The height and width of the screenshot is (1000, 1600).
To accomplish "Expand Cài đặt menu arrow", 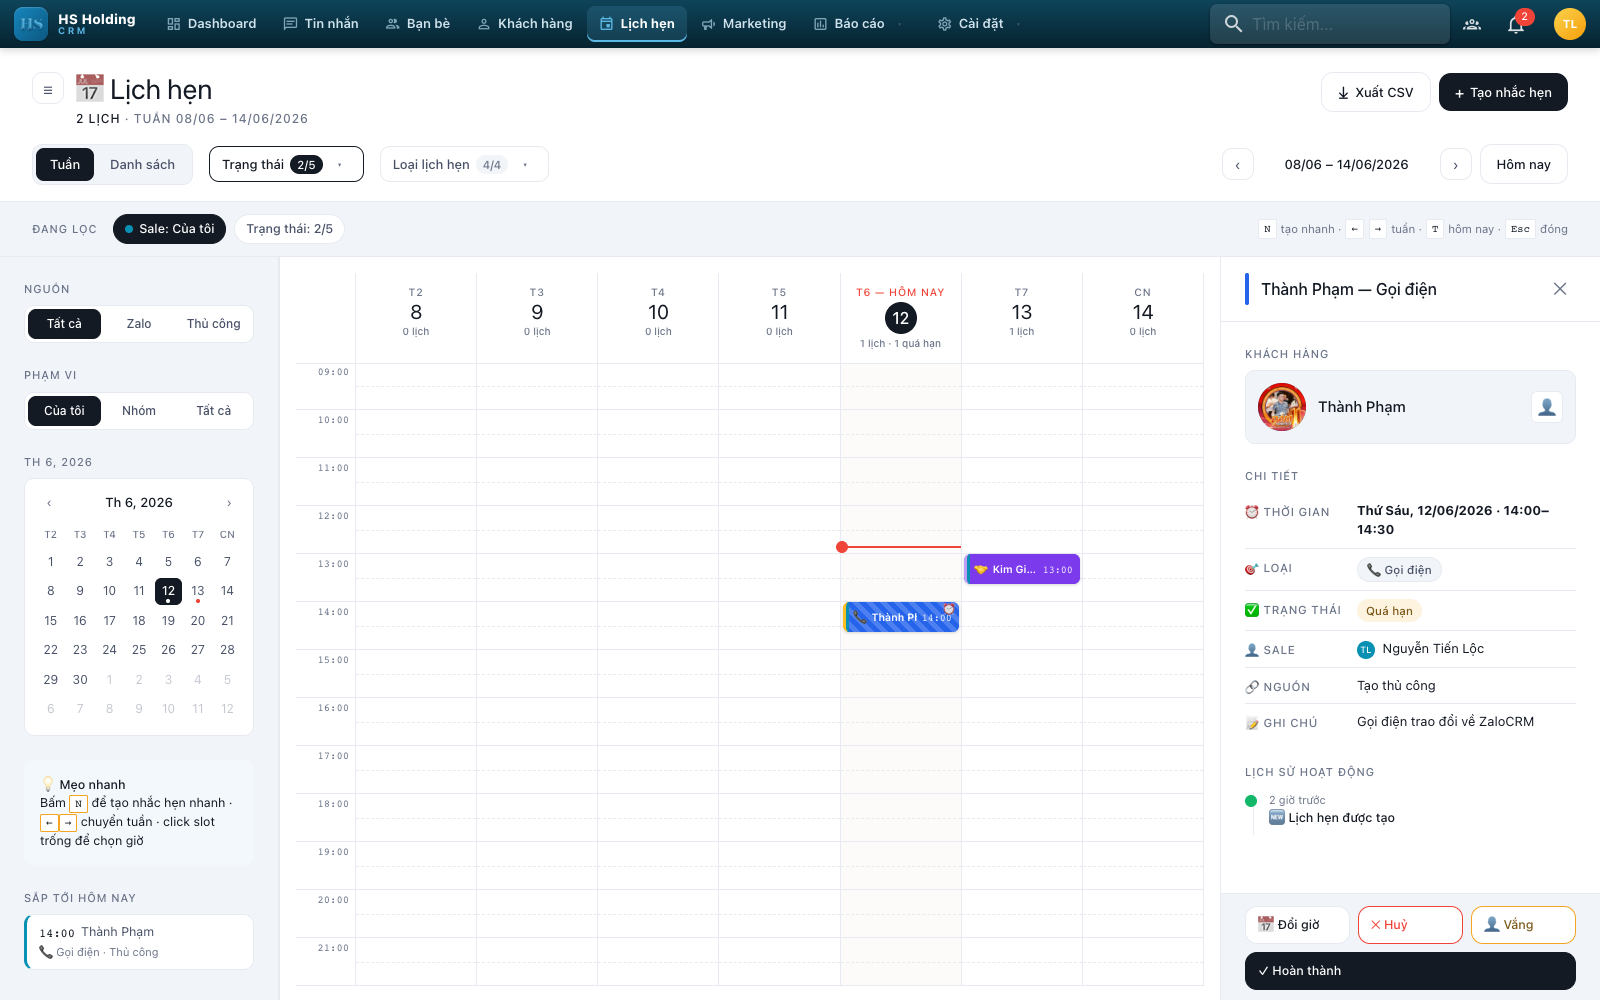I will point(1018,24).
